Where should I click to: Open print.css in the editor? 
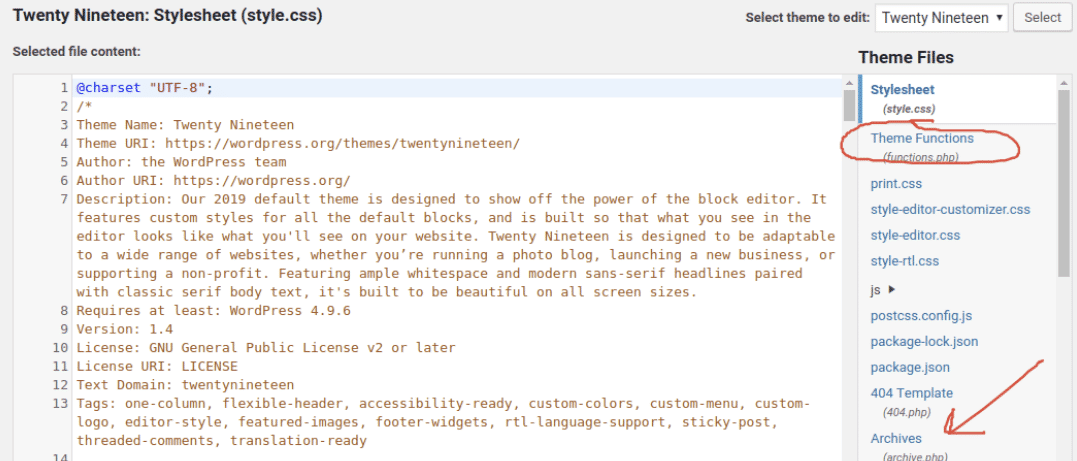pyautogui.click(x=896, y=184)
